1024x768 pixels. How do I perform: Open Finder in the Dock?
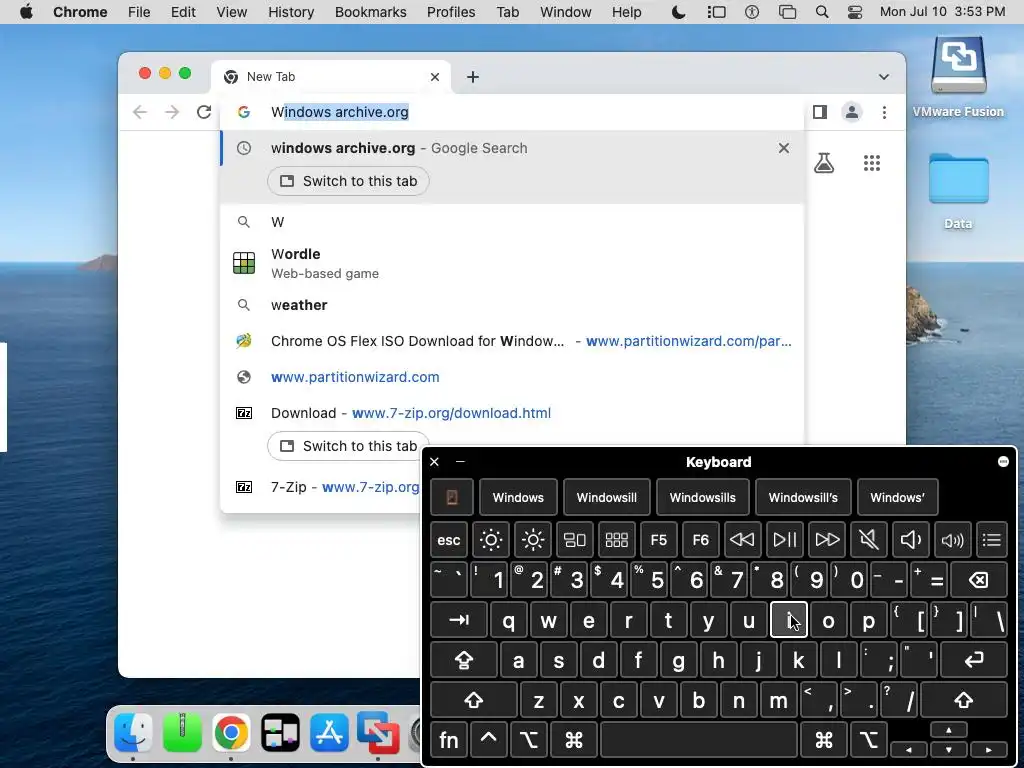(133, 733)
